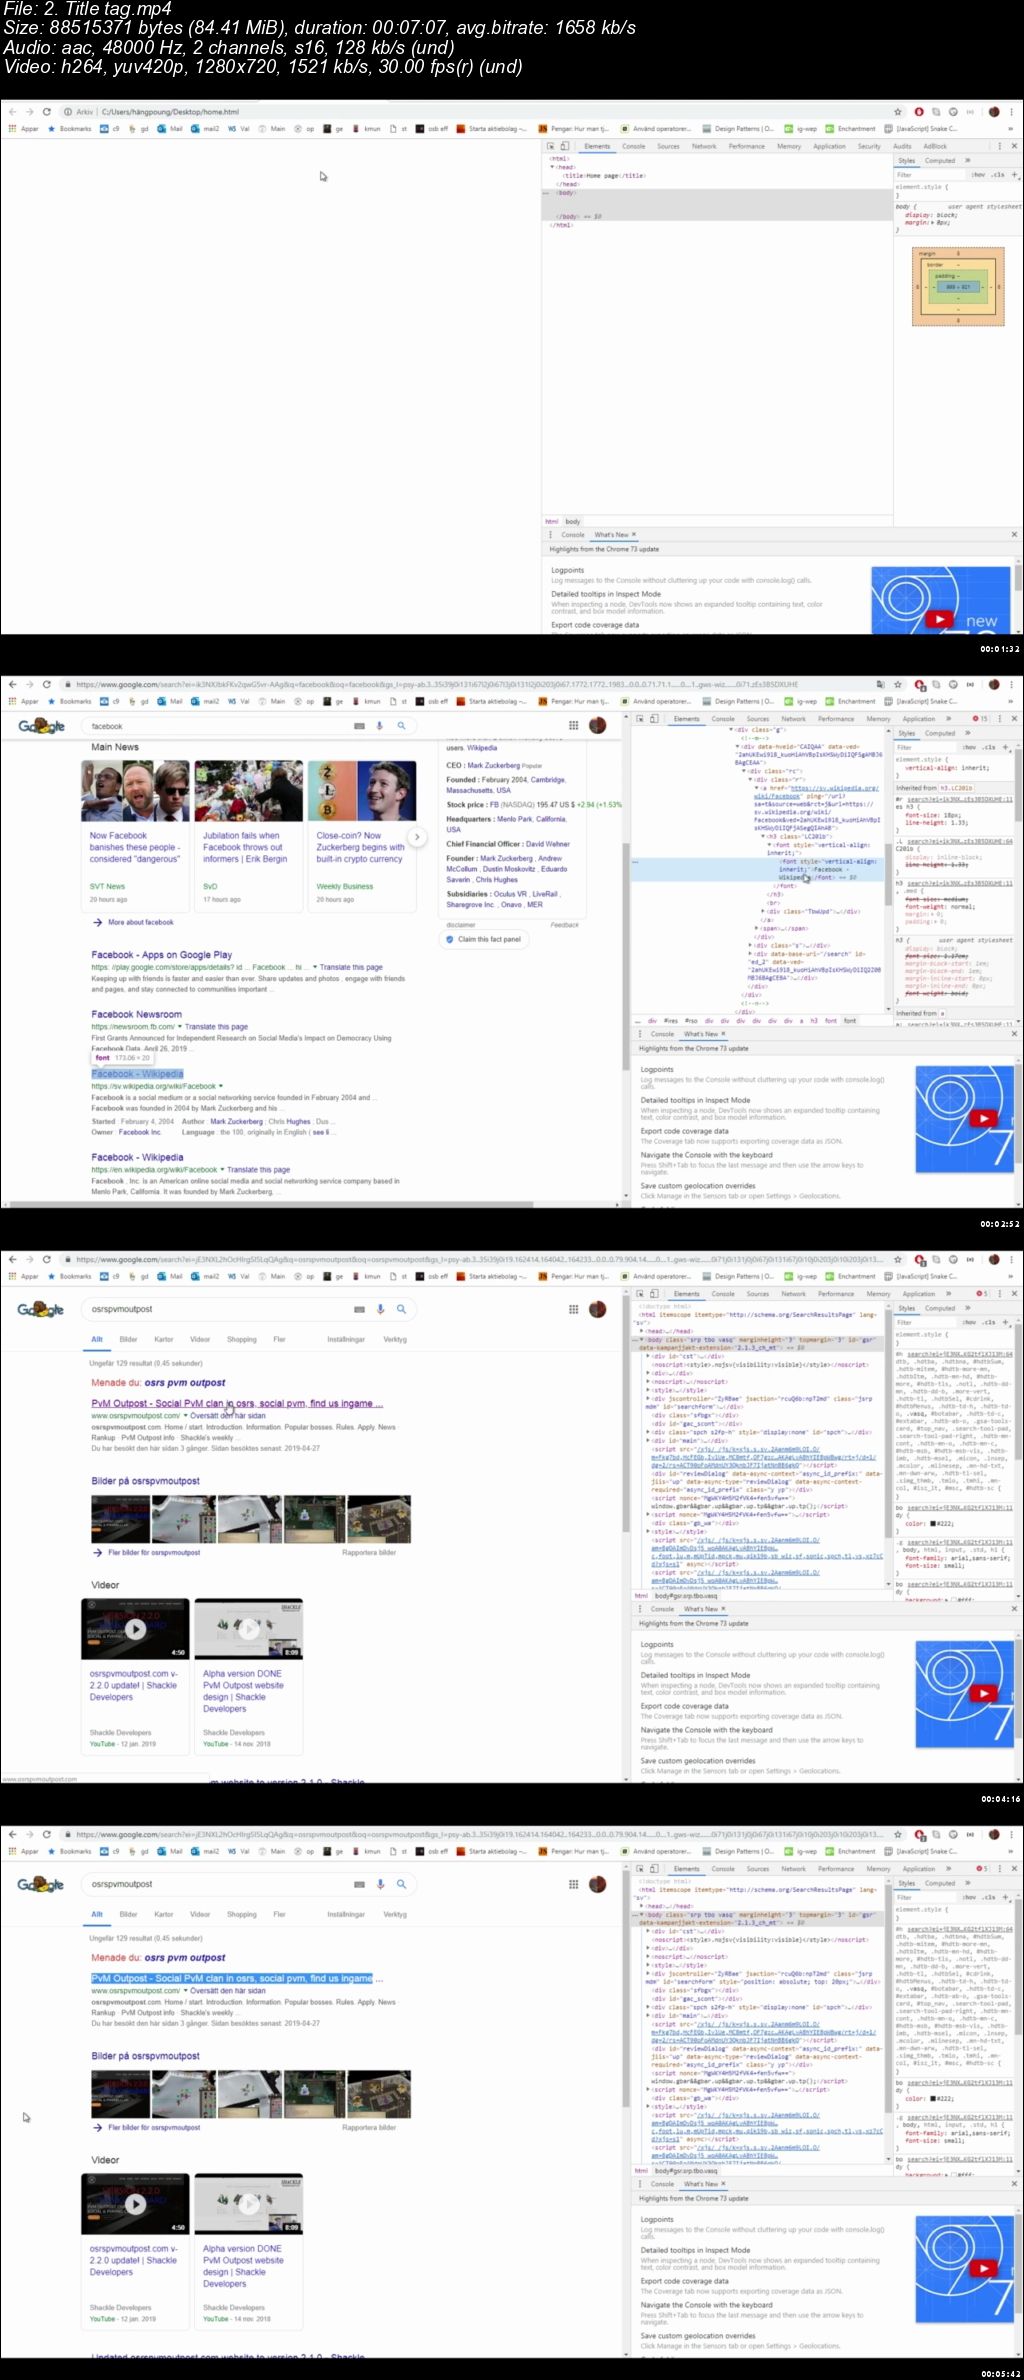Click body breadcrumb in home.html DevTools
Viewport: 1024px width, 2380px height.
pos(573,521)
